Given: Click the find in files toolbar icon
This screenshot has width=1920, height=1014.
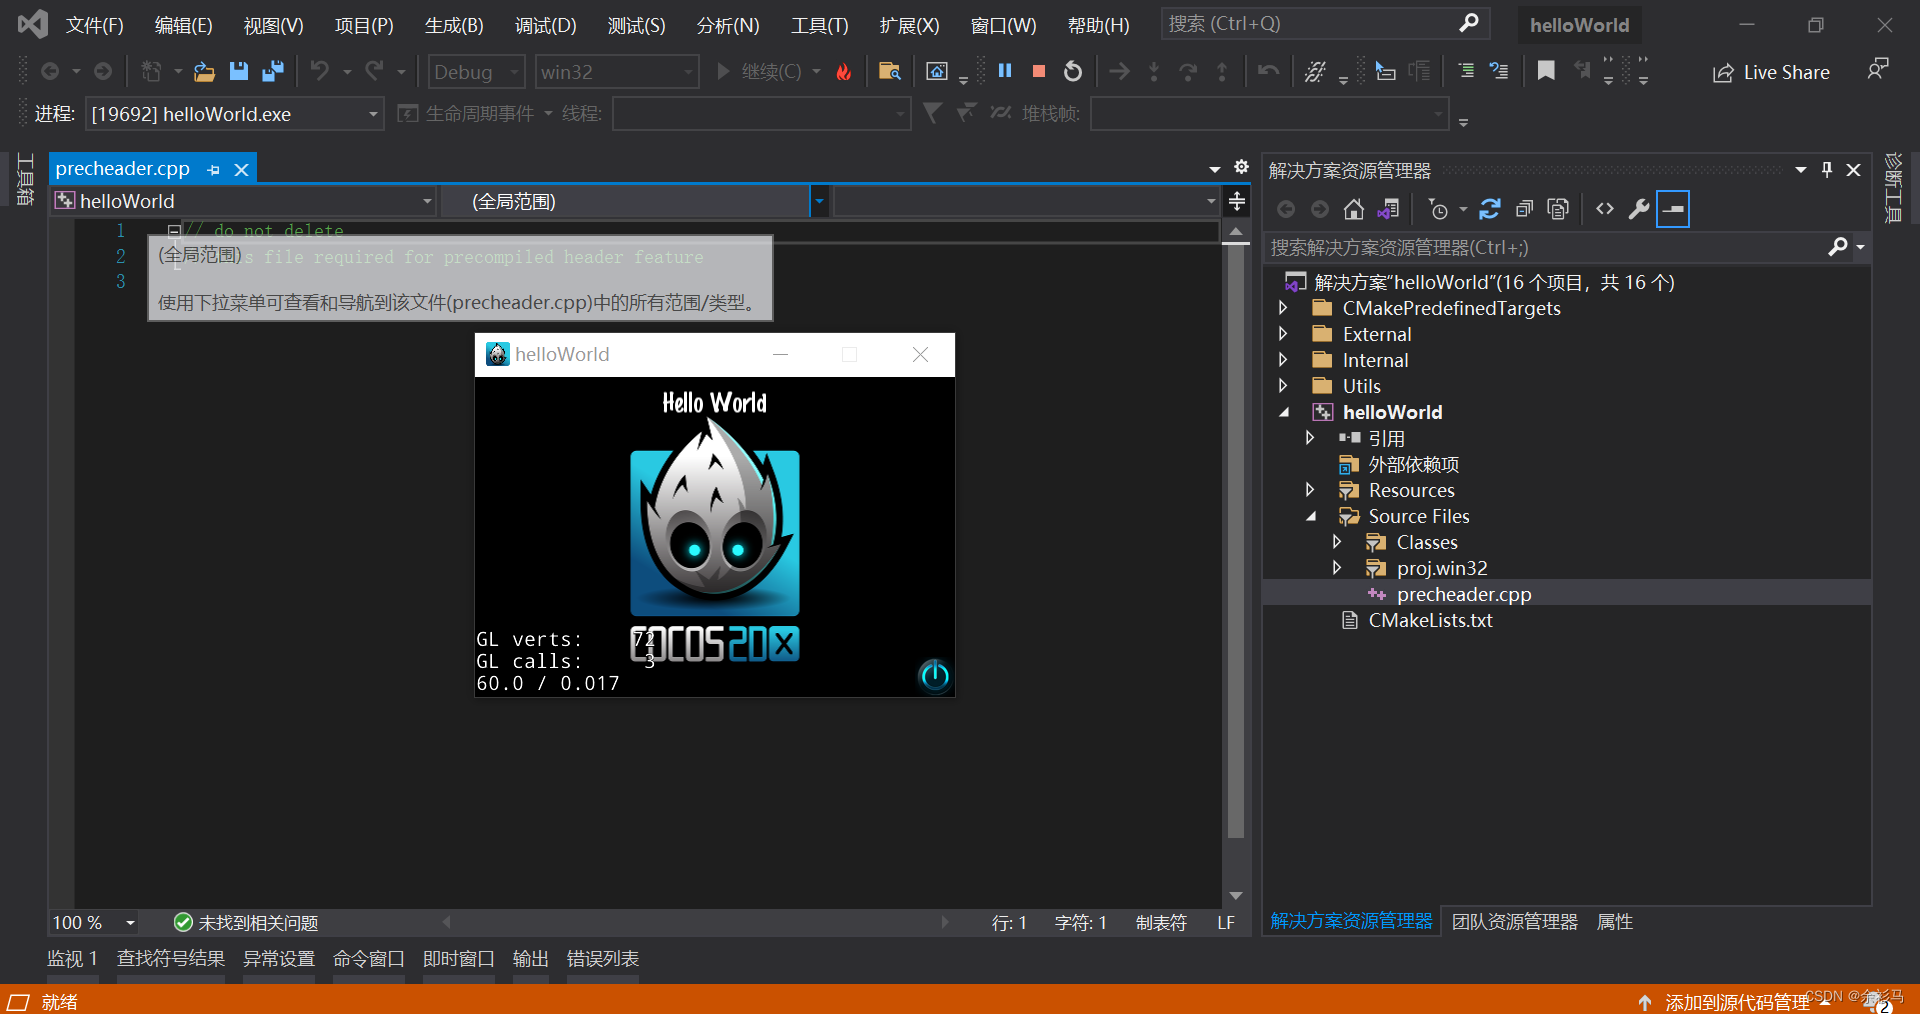Looking at the screenshot, I should pos(889,71).
